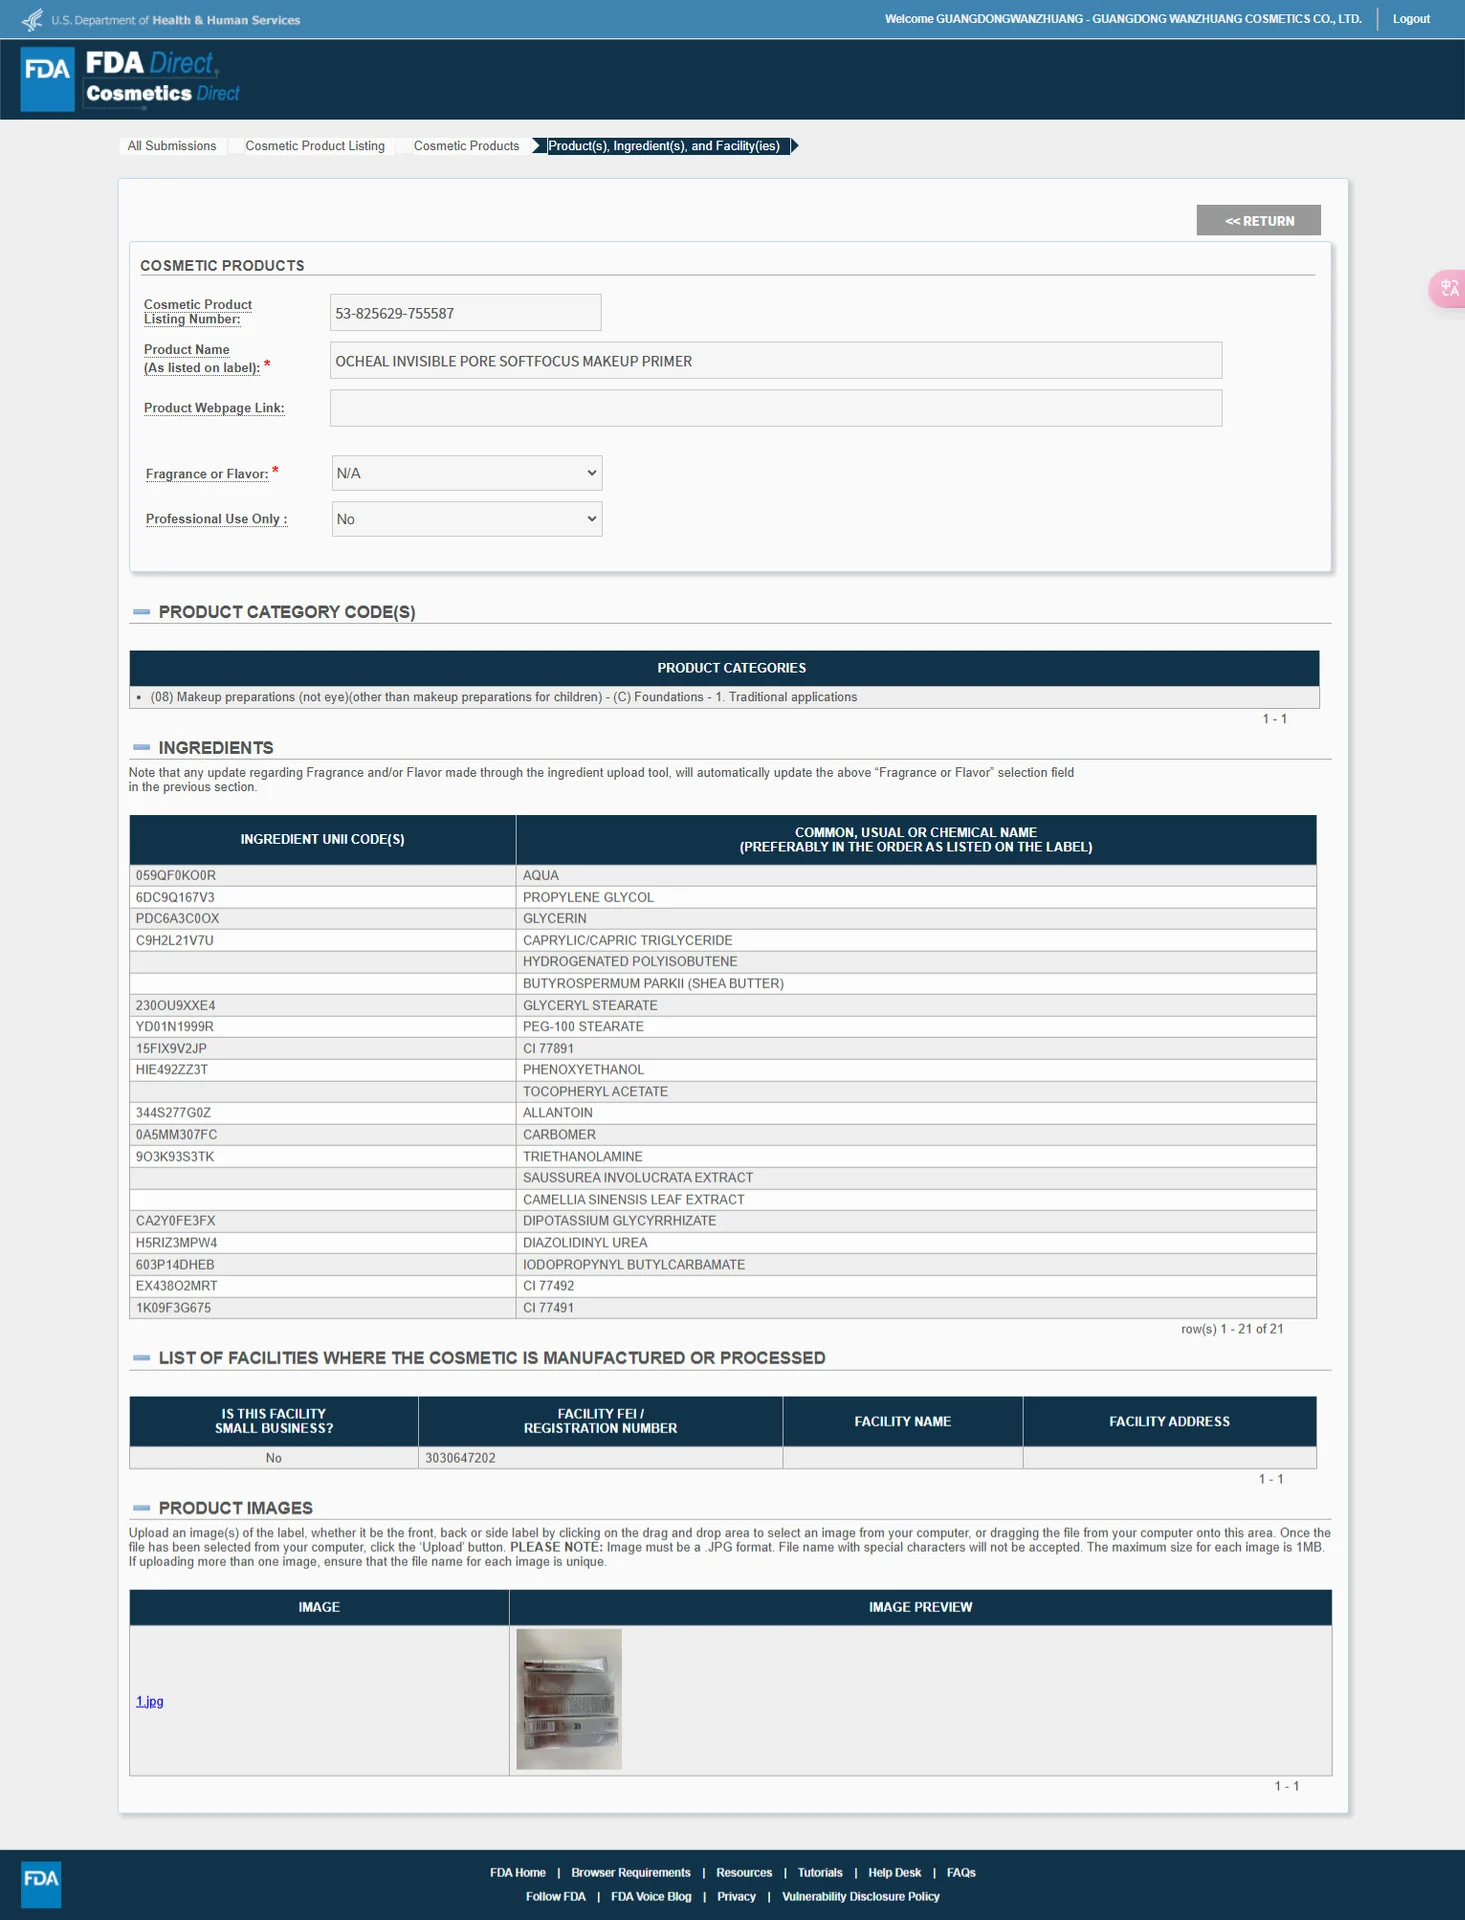
Task: Select BUTYROSPERMUM PARKII (SHEA BUTTER) cell
Action: pos(916,984)
